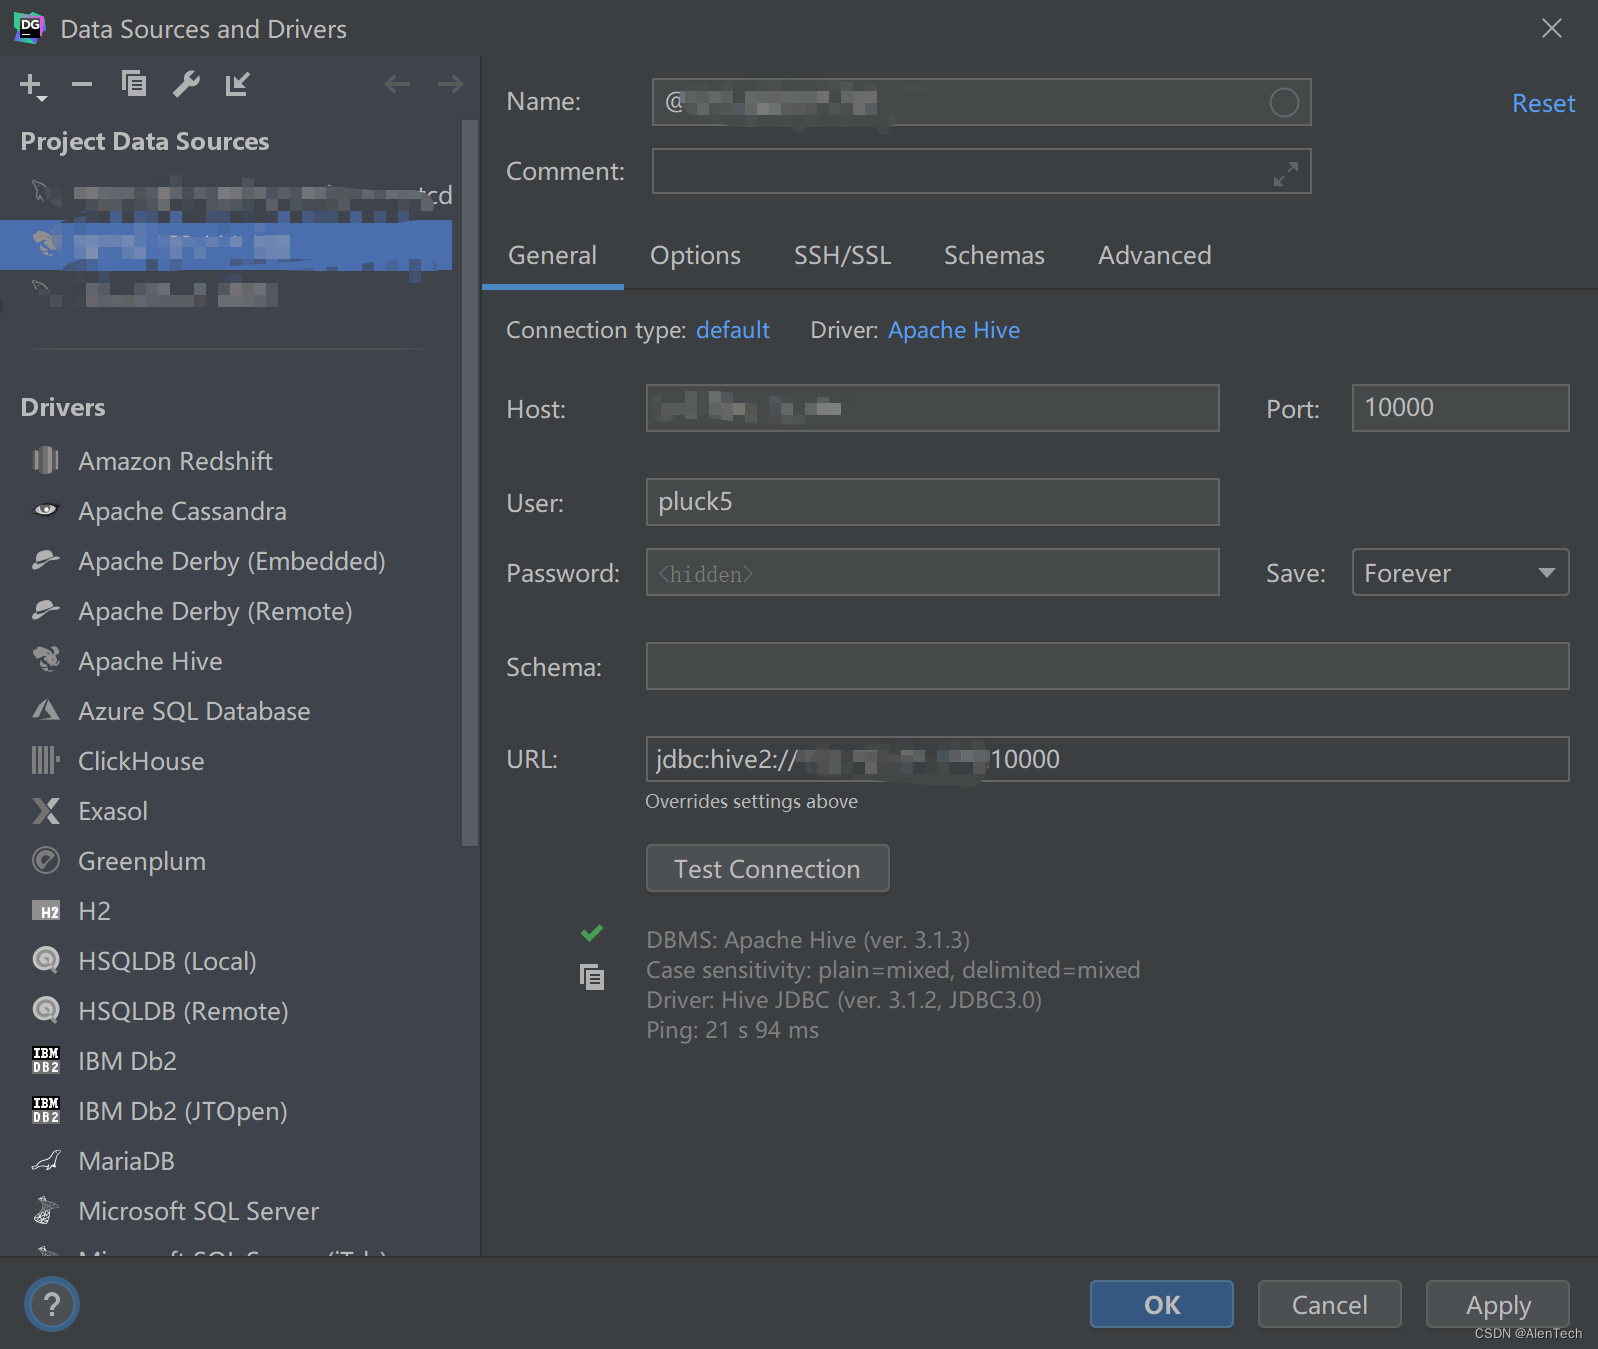Focus the Host input field
1598x1349 pixels.
(932, 408)
